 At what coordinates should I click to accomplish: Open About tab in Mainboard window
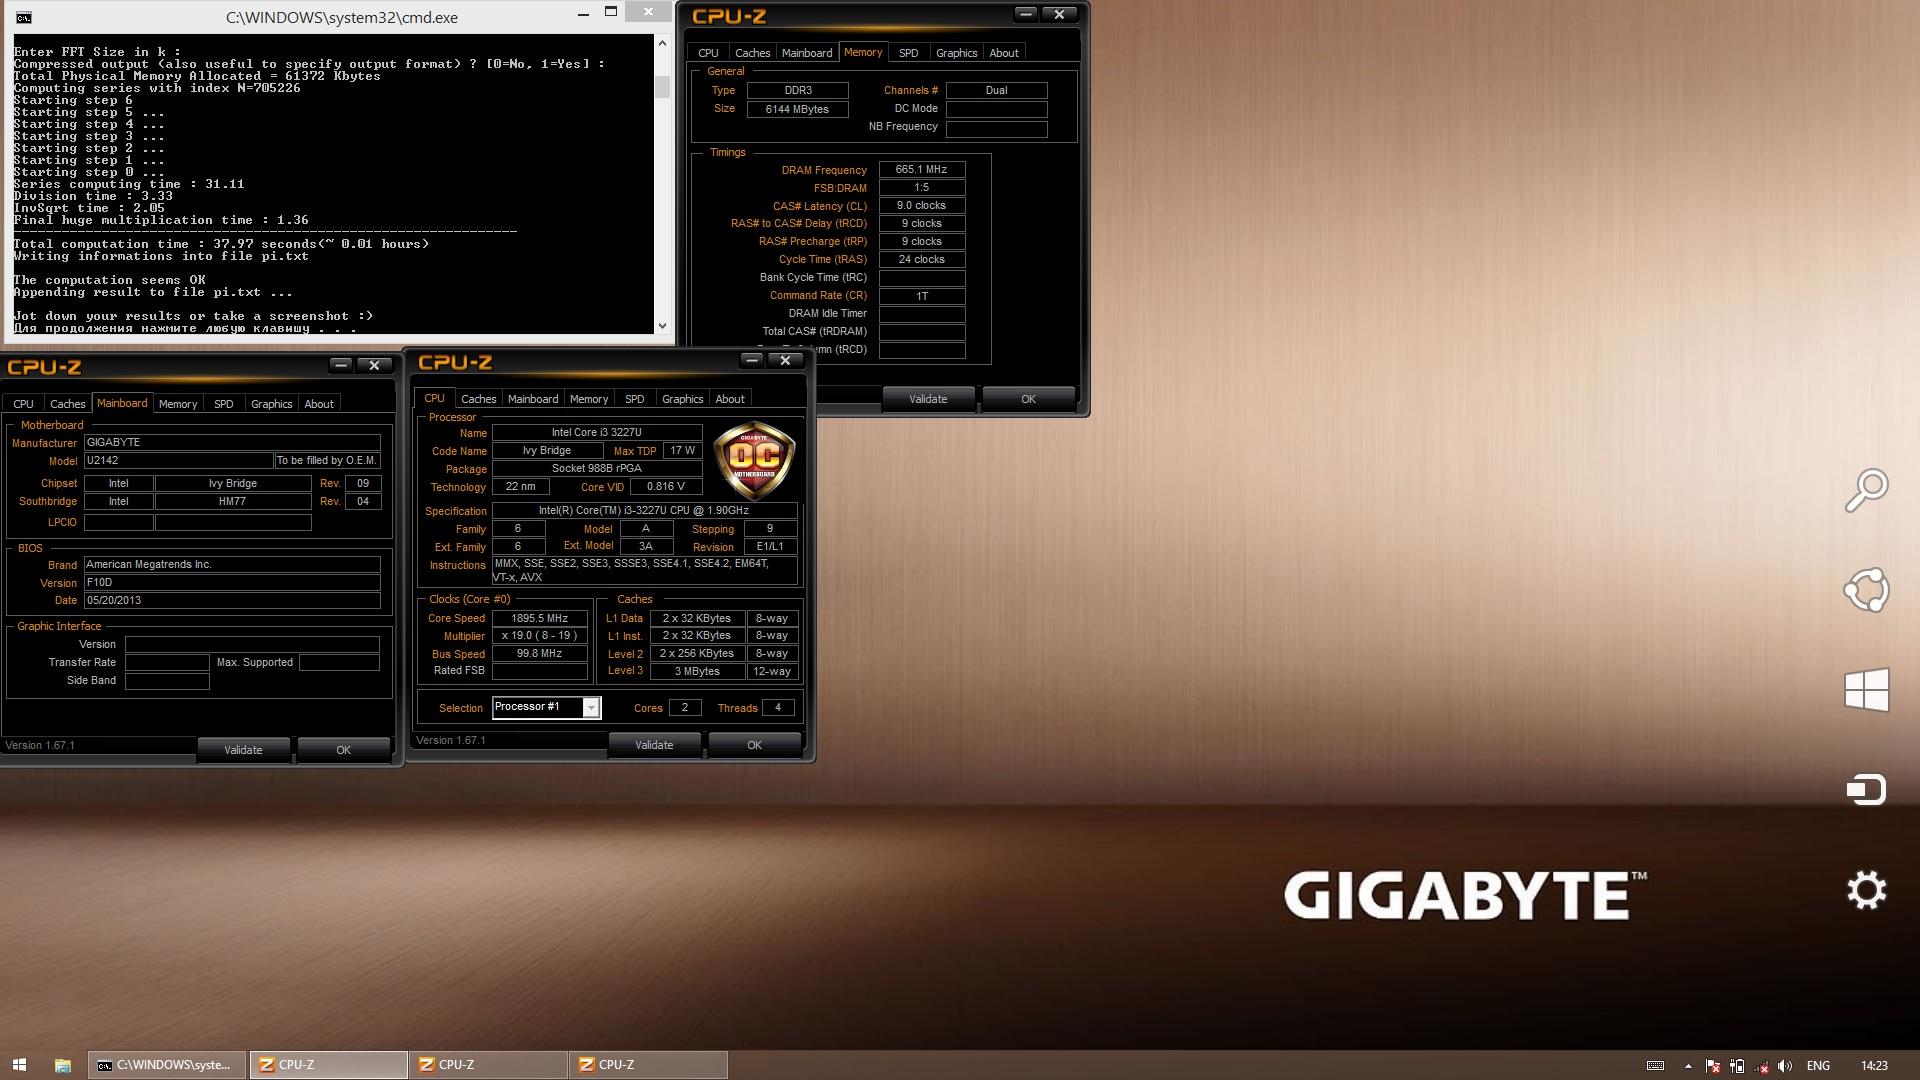(x=319, y=404)
